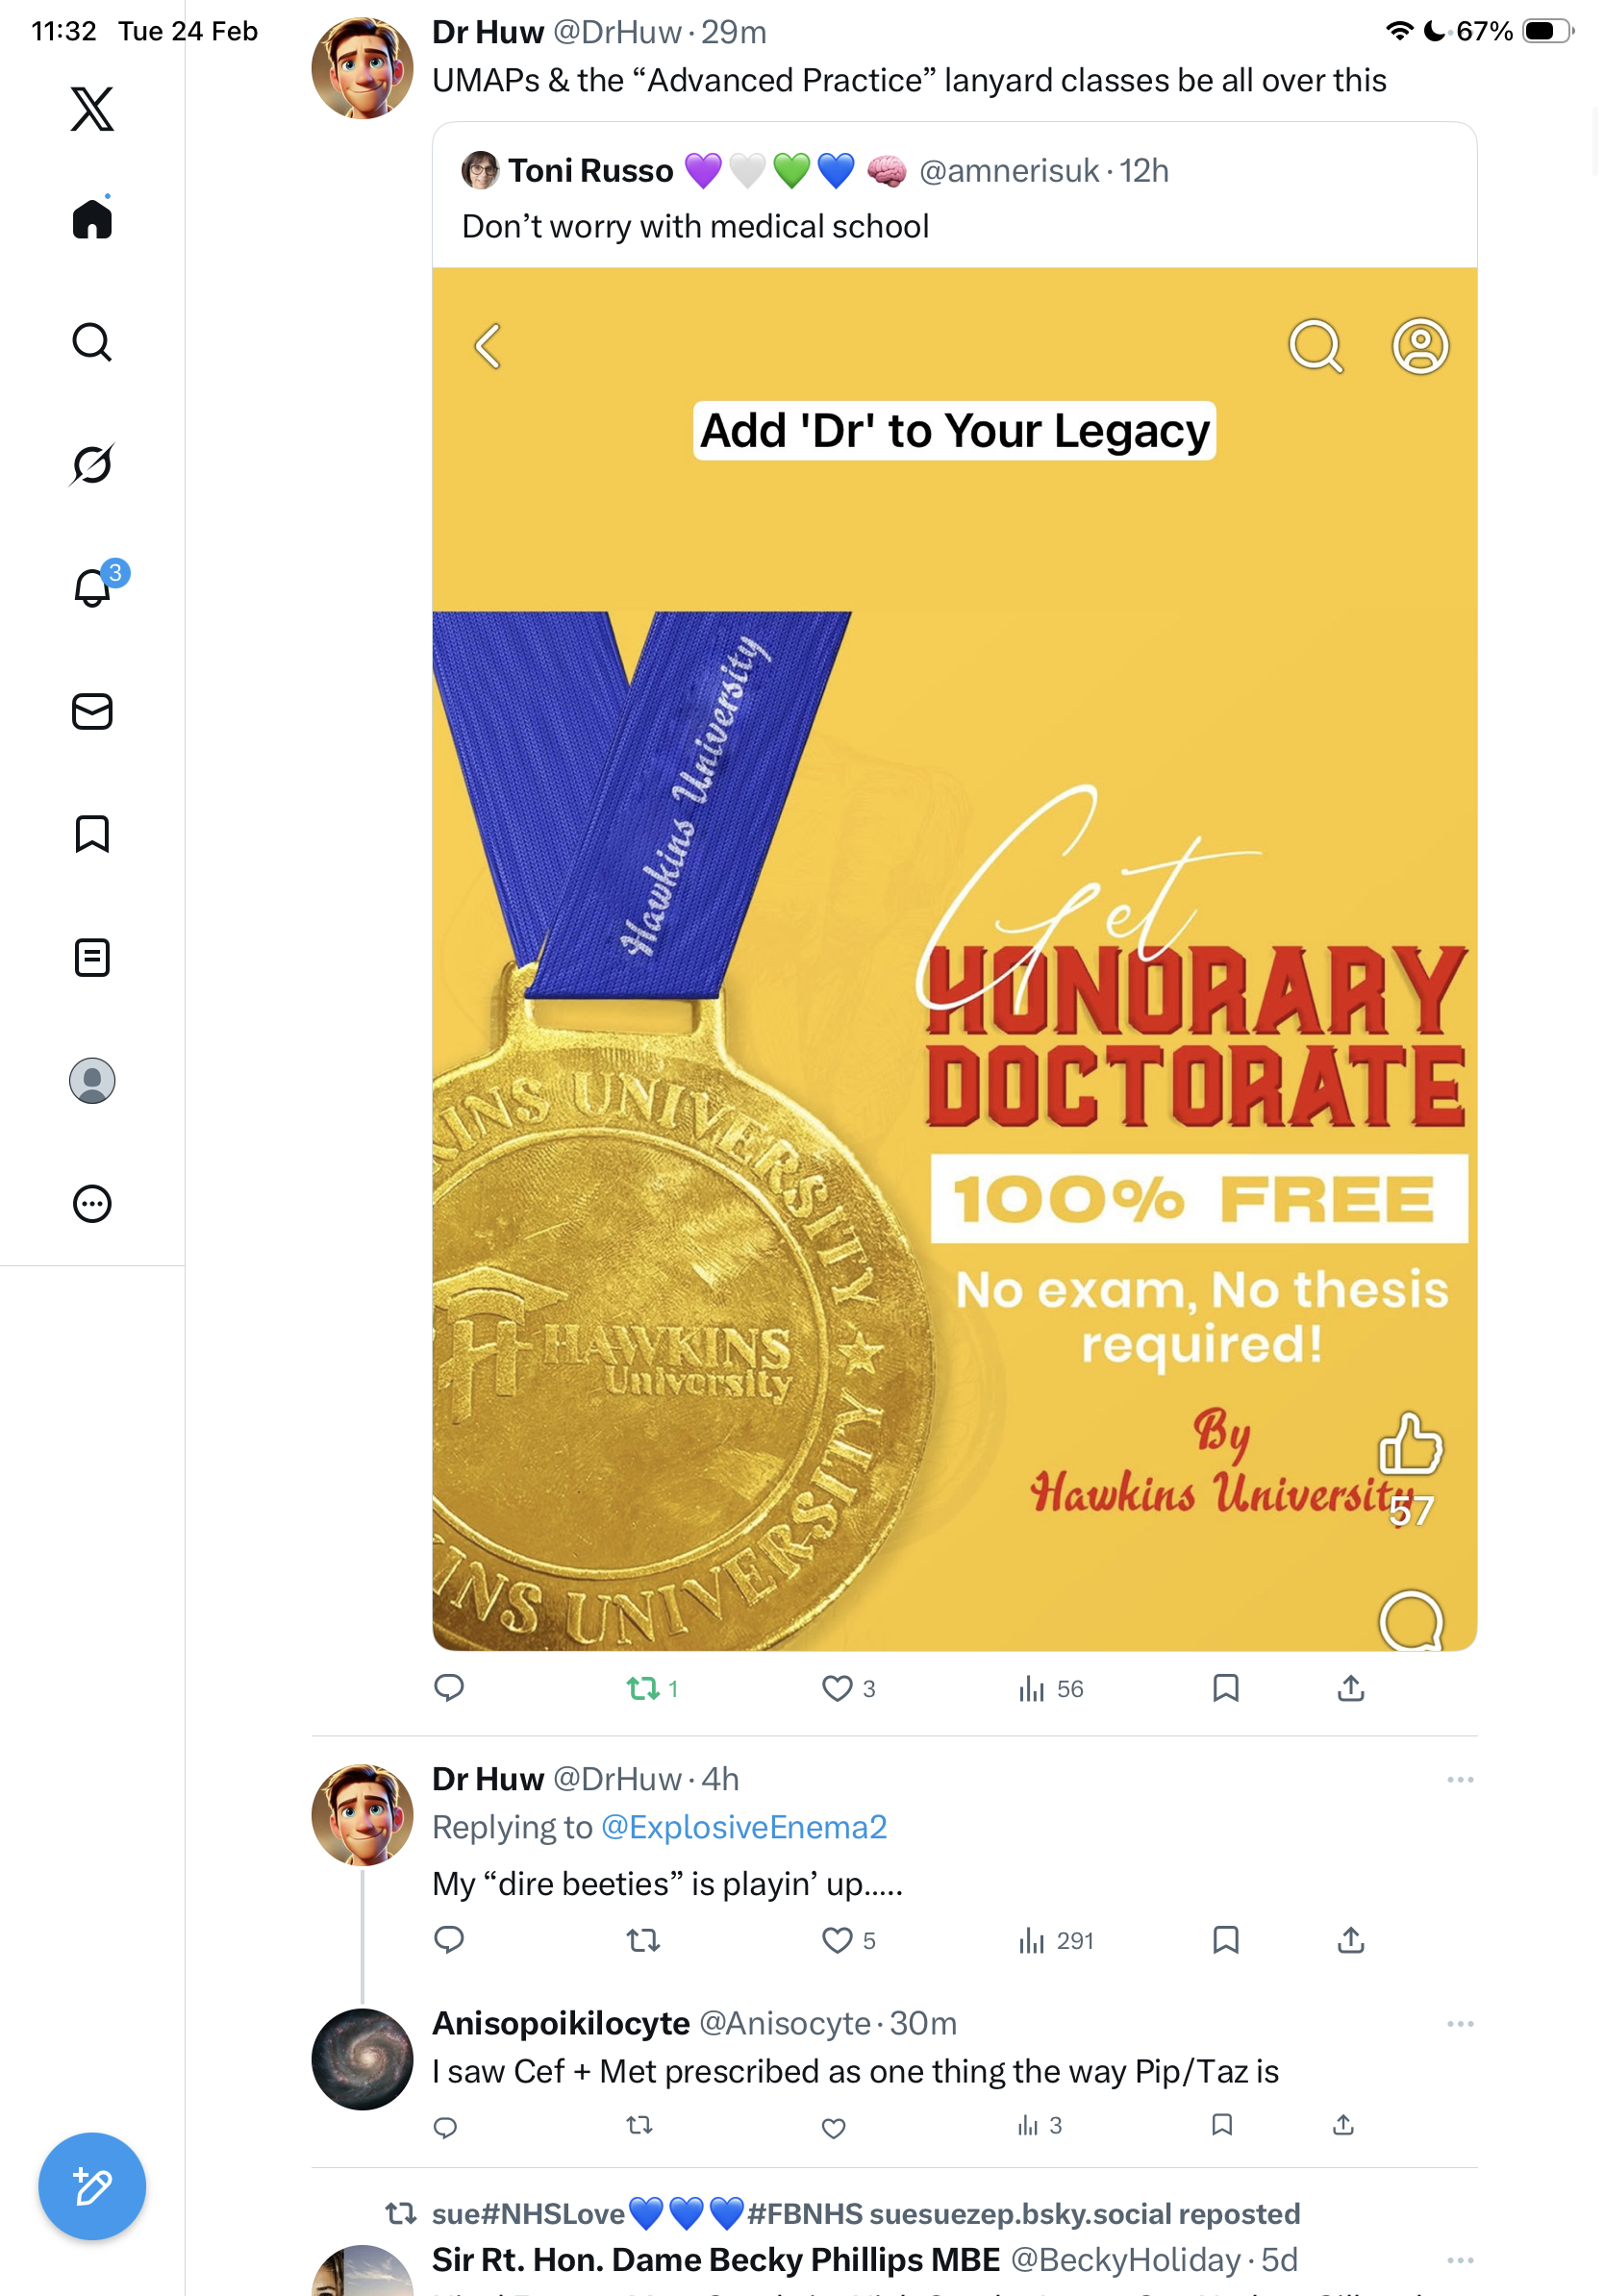The height and width of the screenshot is (2296, 1604).
Task: Open options menu for Anisopoikilocyte's post
Action: coord(1460,2024)
